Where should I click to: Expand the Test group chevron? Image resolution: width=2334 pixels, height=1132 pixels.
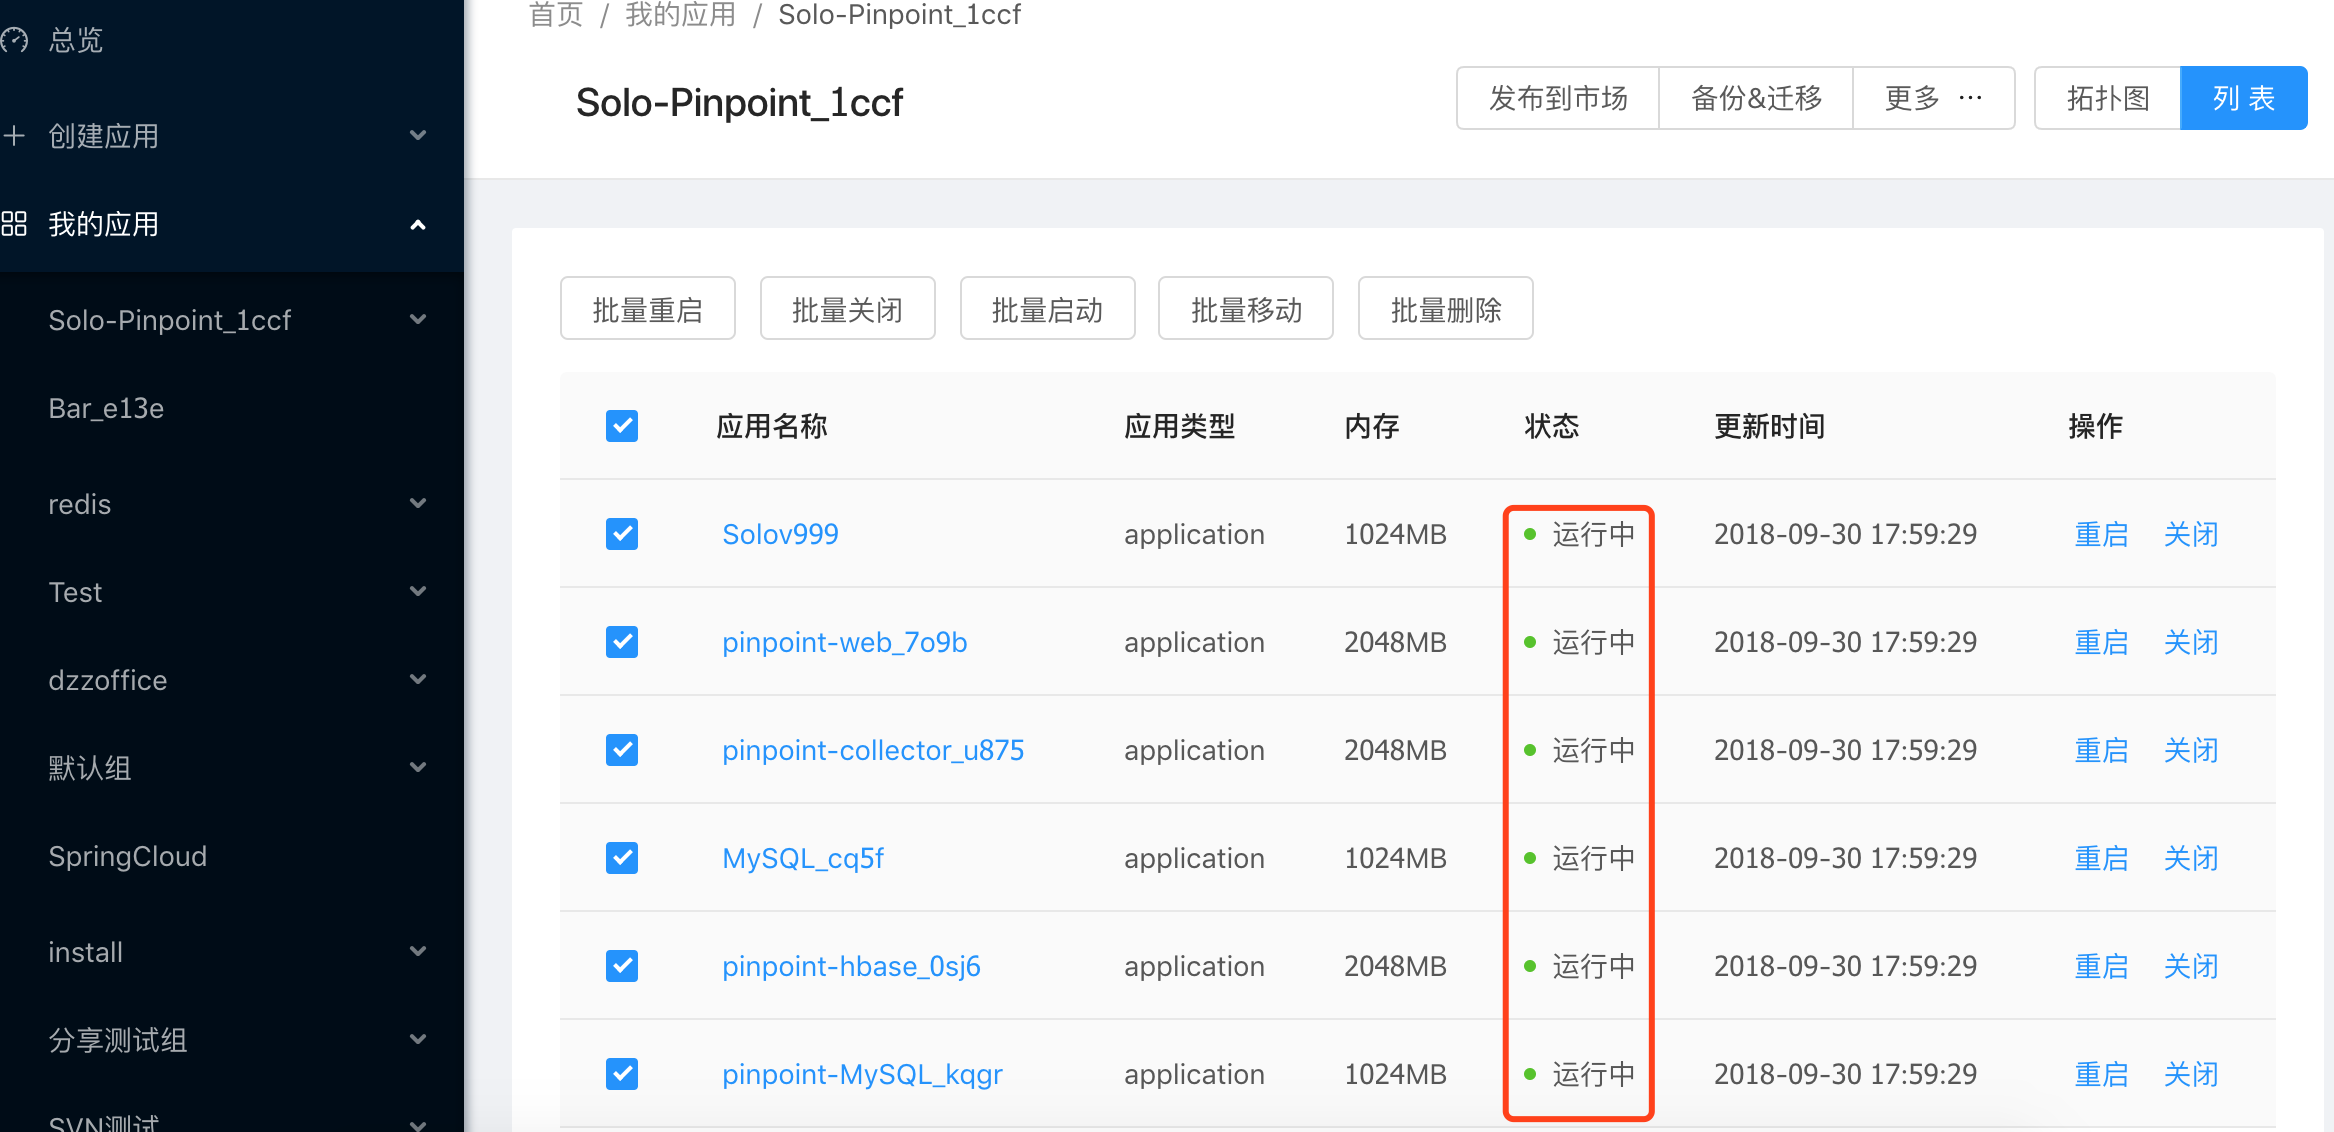418,591
